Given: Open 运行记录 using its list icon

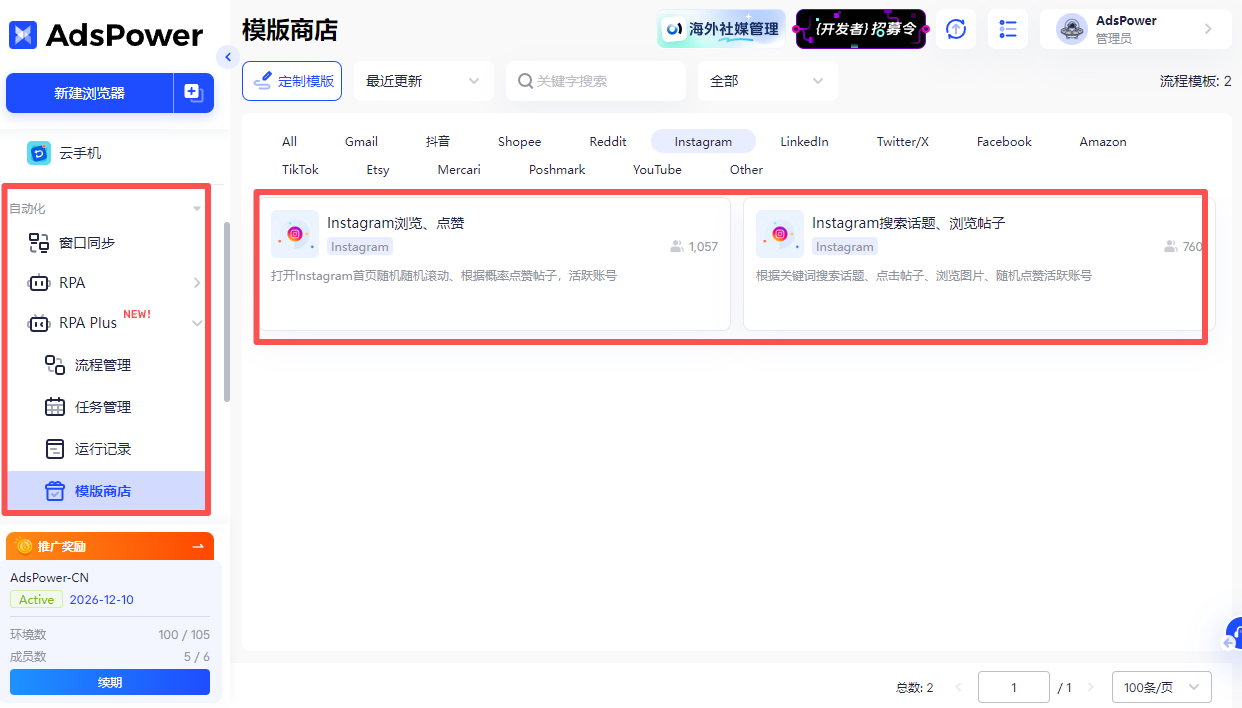Looking at the screenshot, I should [x=57, y=448].
